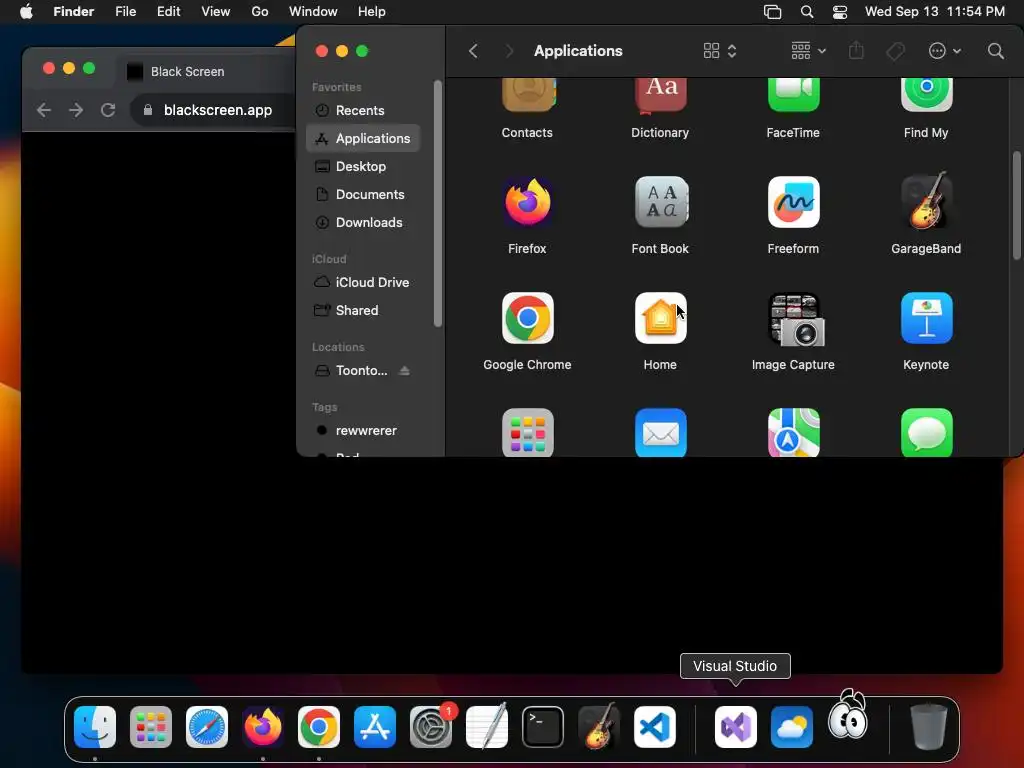
Task: Open Stage Manager icon in menu bar
Action: click(x=773, y=12)
